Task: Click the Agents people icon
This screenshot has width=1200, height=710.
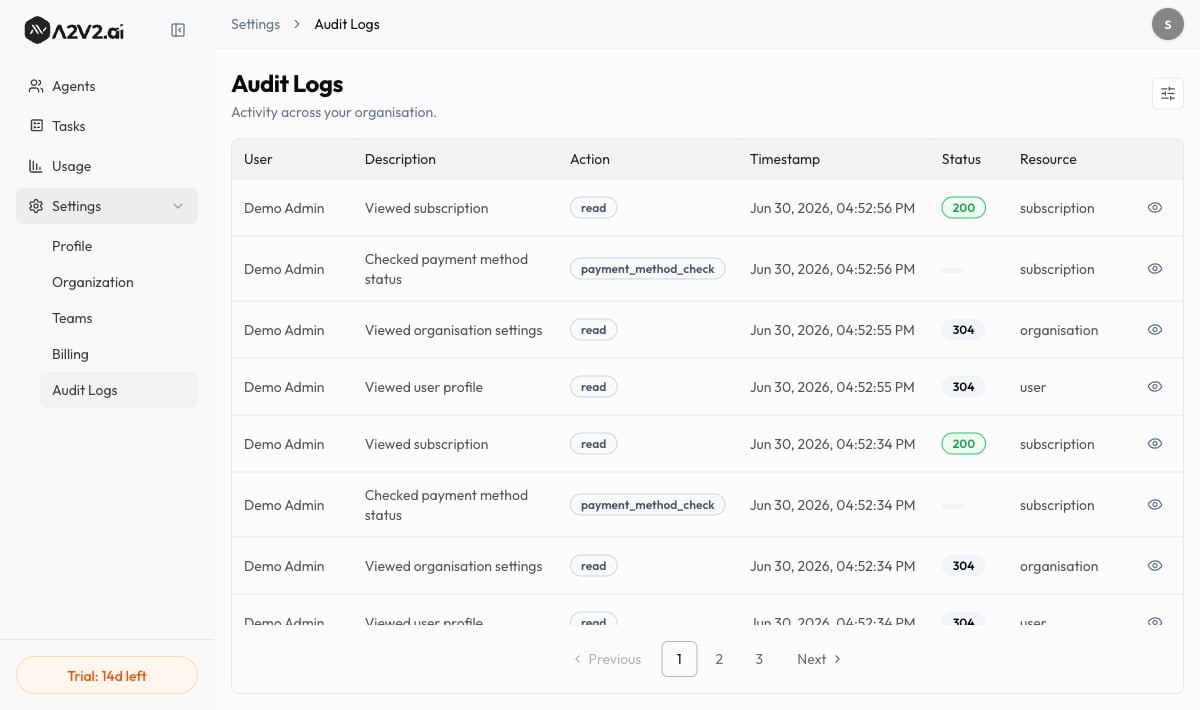Action: point(36,86)
